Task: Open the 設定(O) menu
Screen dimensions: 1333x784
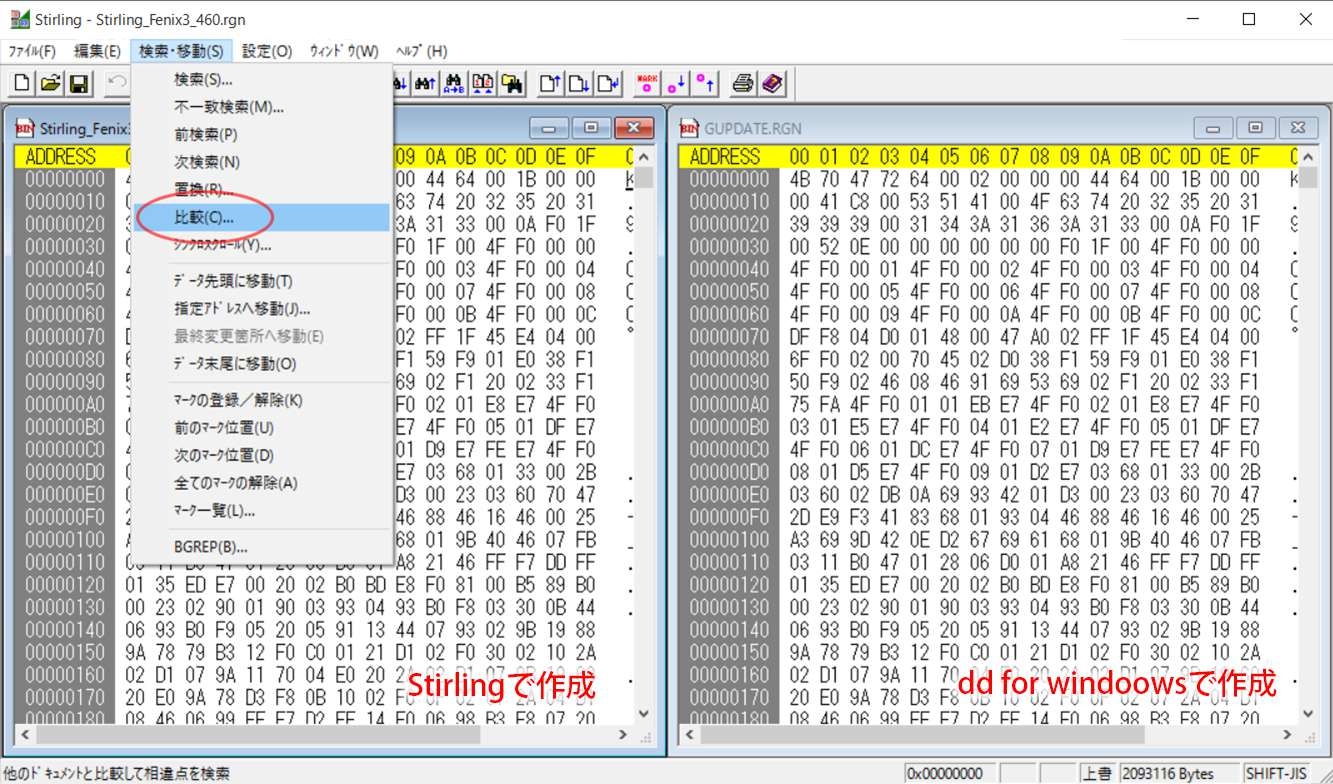Action: (x=267, y=51)
